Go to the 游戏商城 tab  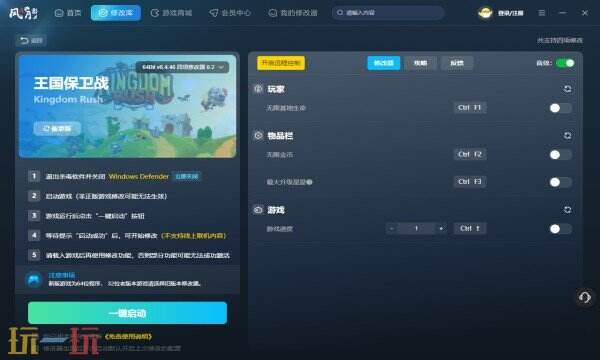171,13
